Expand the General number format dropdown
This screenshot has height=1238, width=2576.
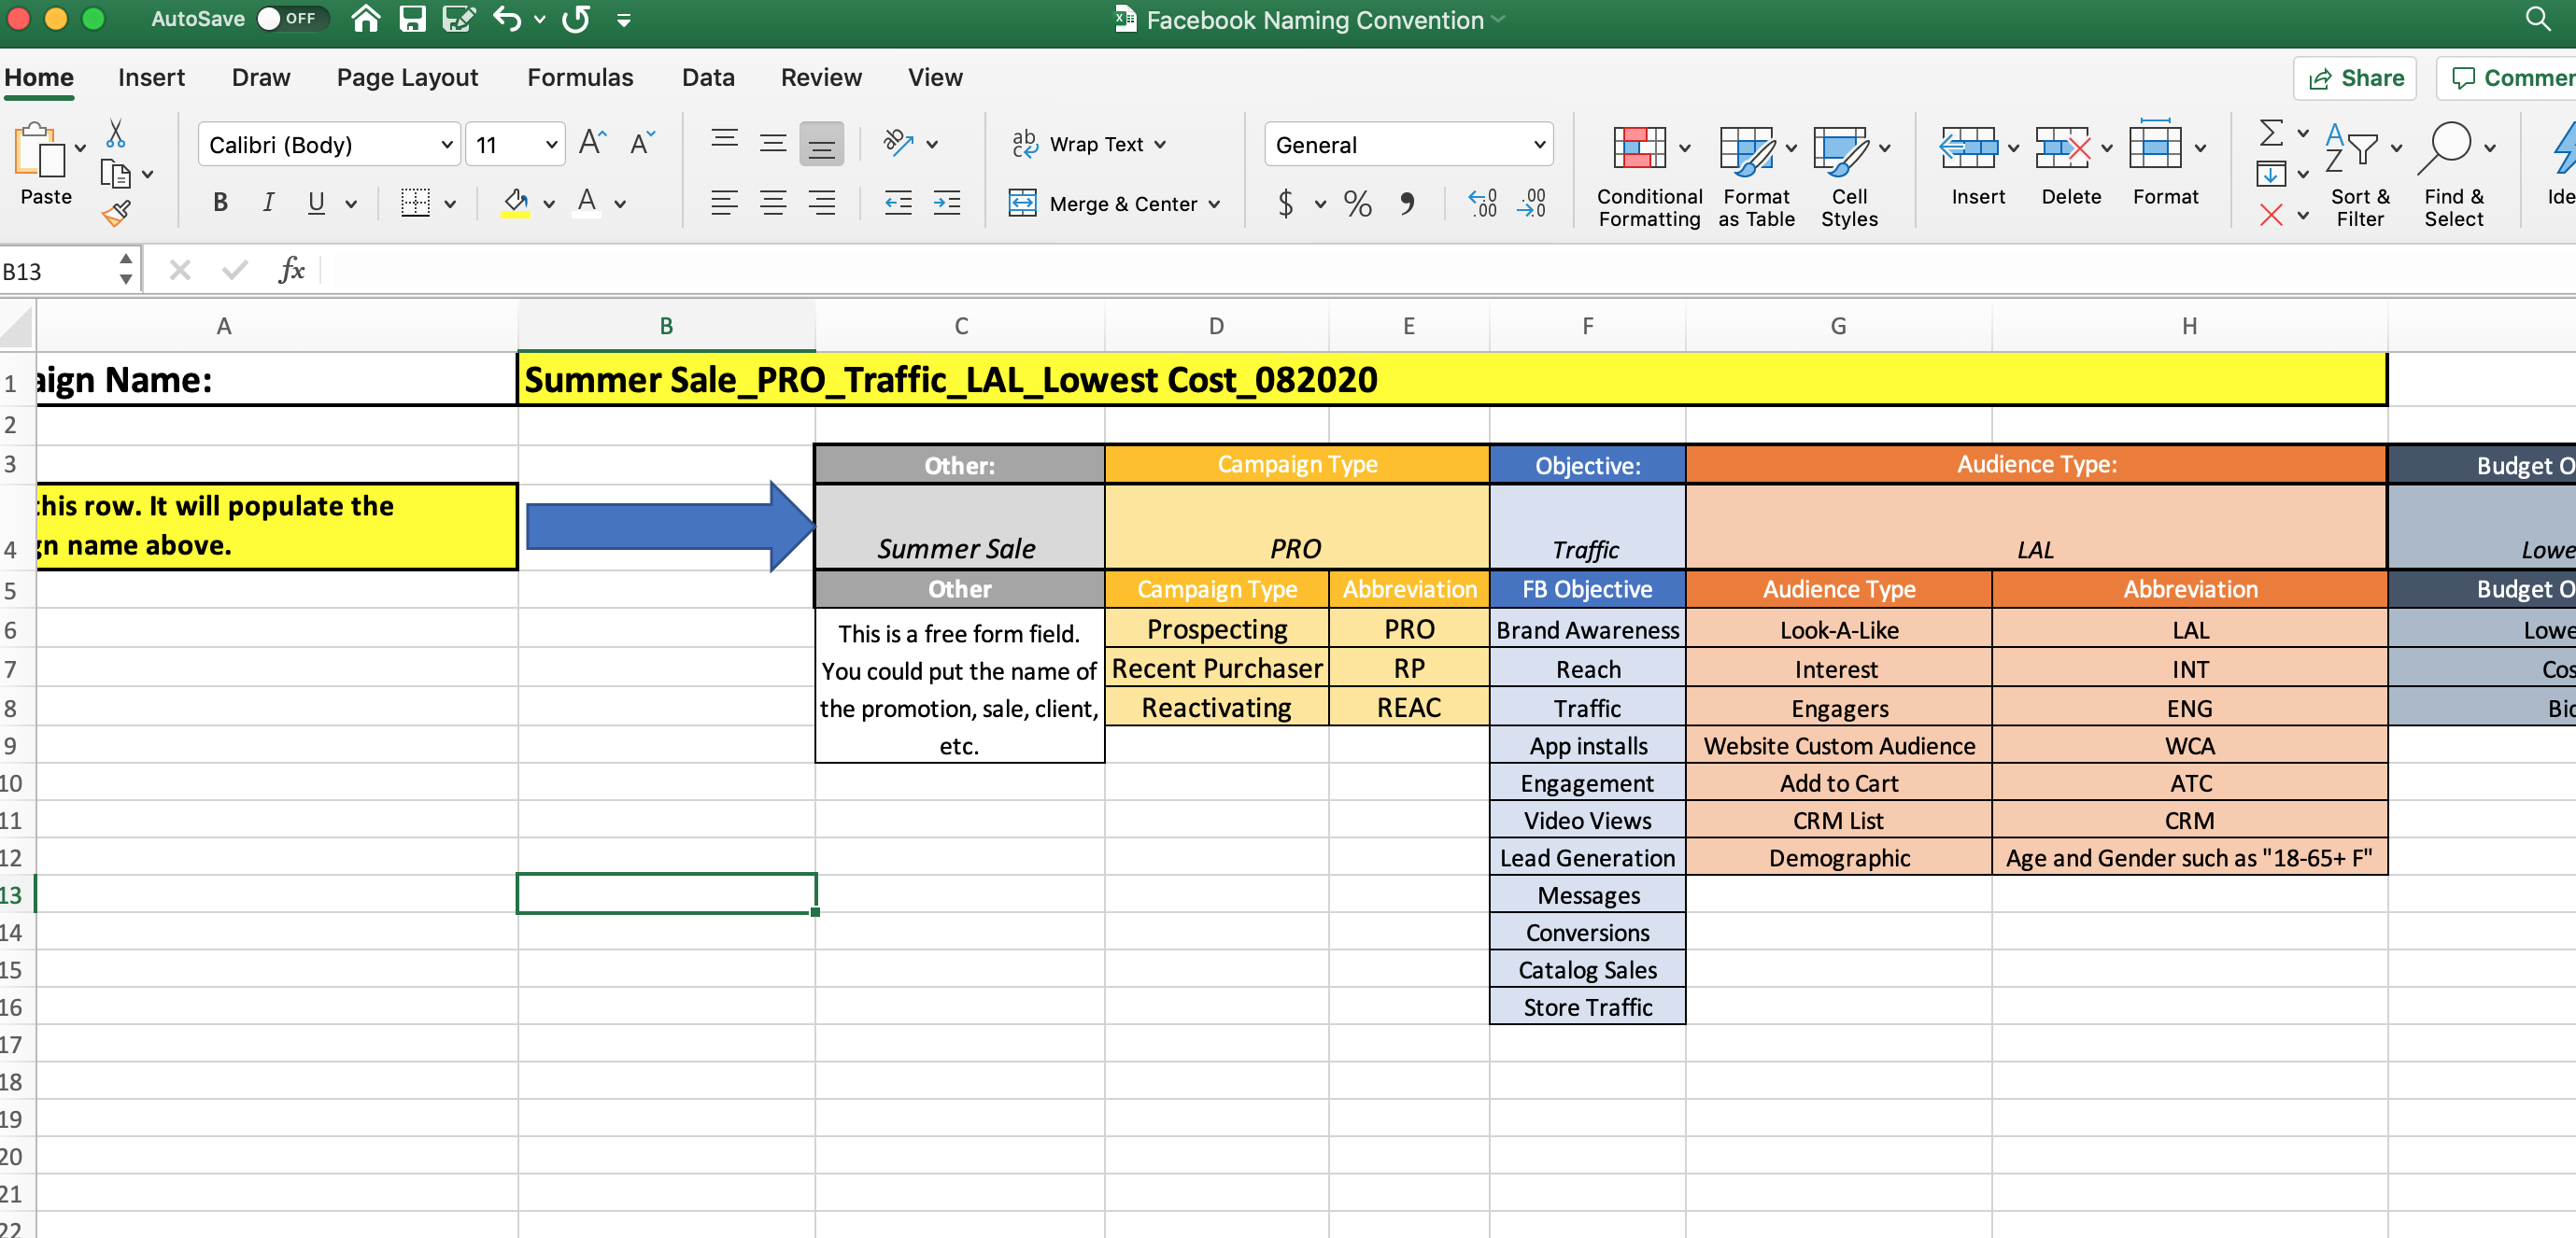pos(1538,146)
